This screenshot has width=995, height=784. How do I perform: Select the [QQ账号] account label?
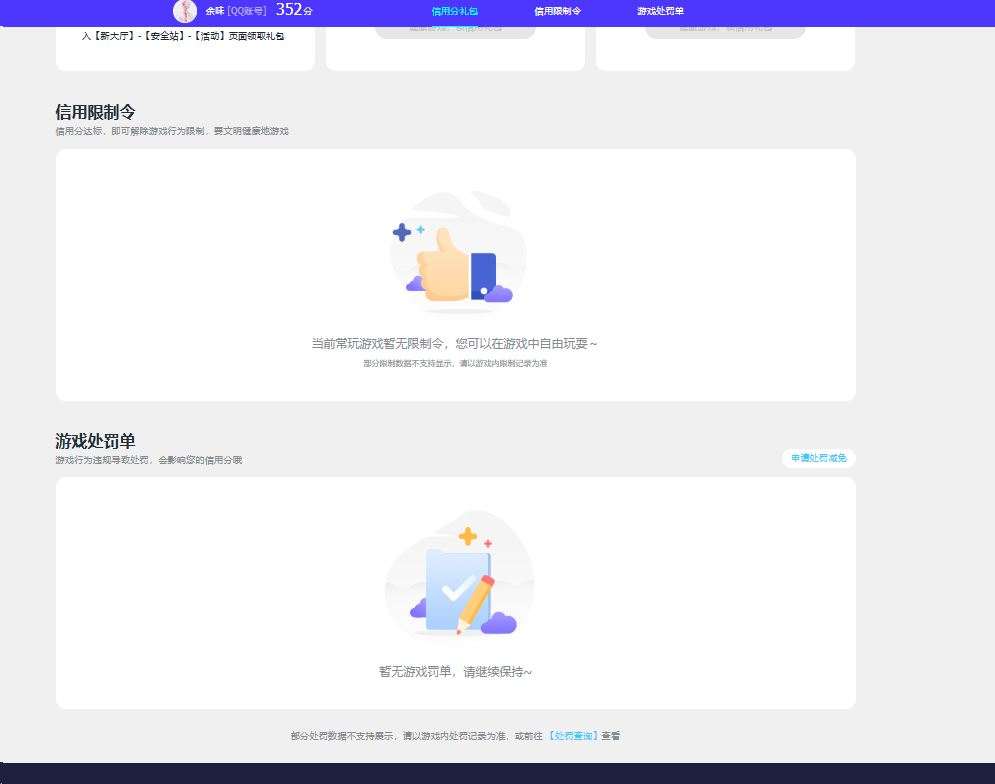click(x=247, y=11)
